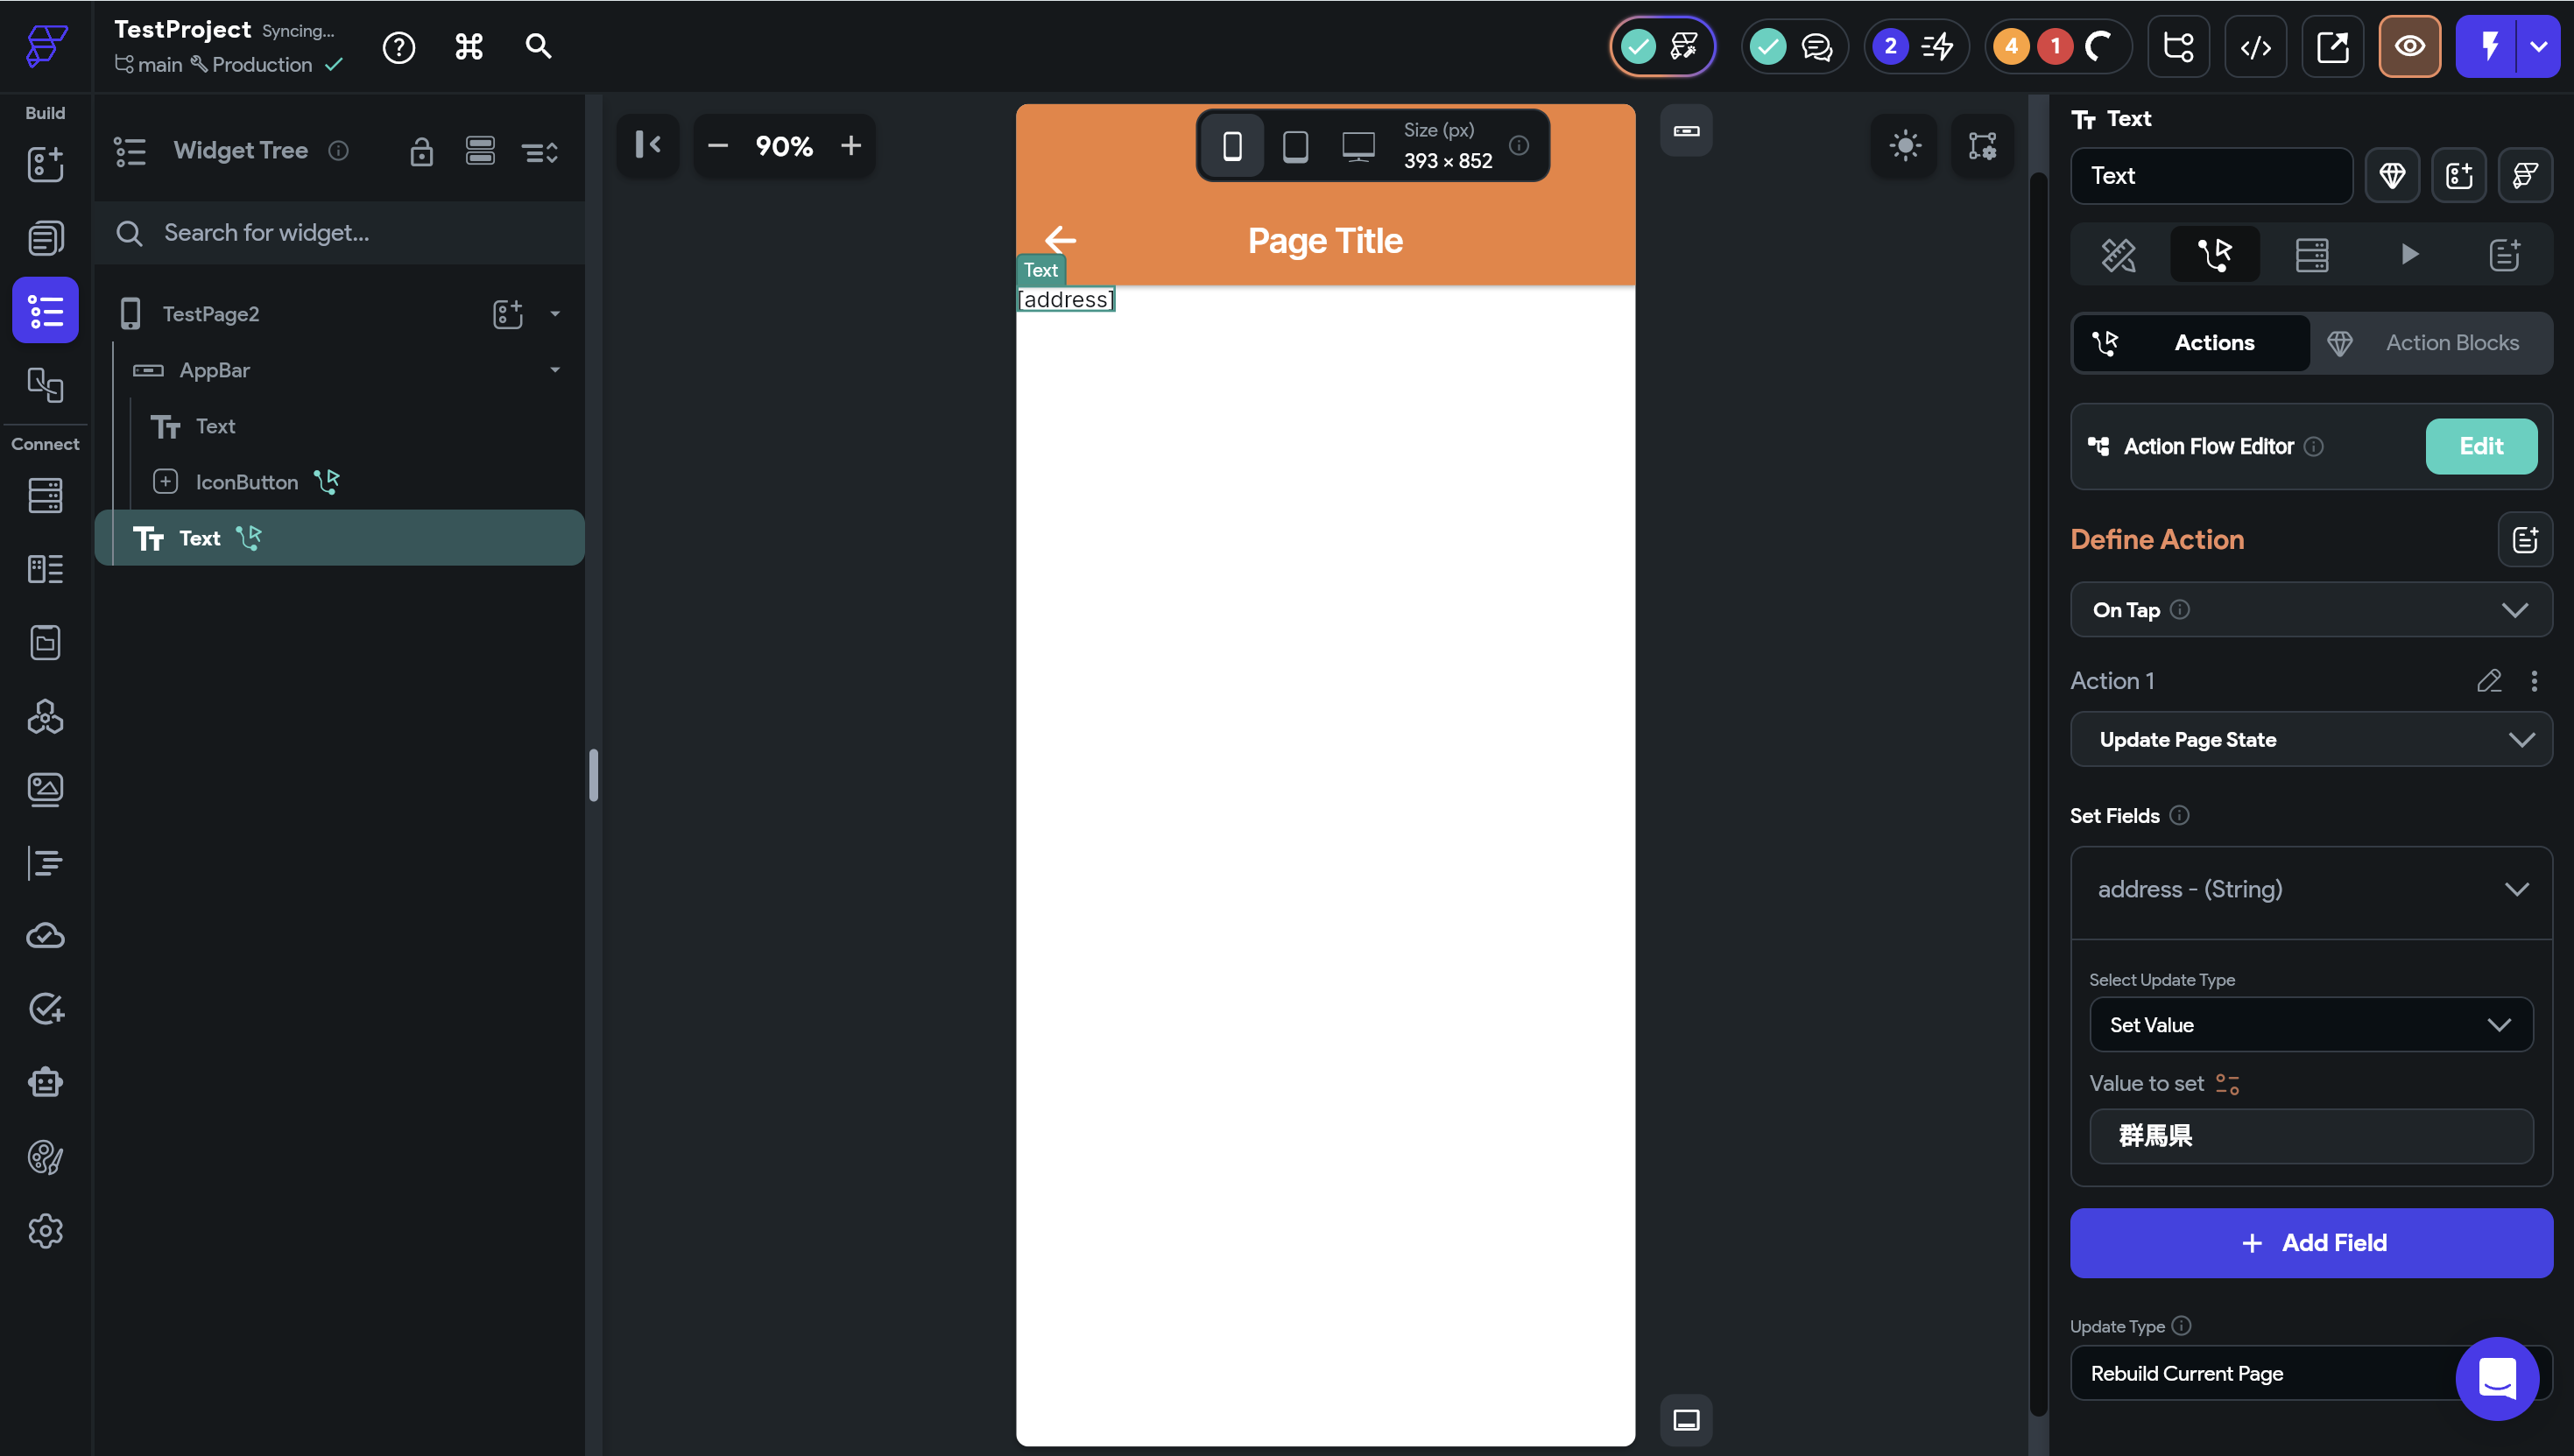Switch canvas to tablet device view
The height and width of the screenshot is (1456, 2574).
click(x=1295, y=146)
